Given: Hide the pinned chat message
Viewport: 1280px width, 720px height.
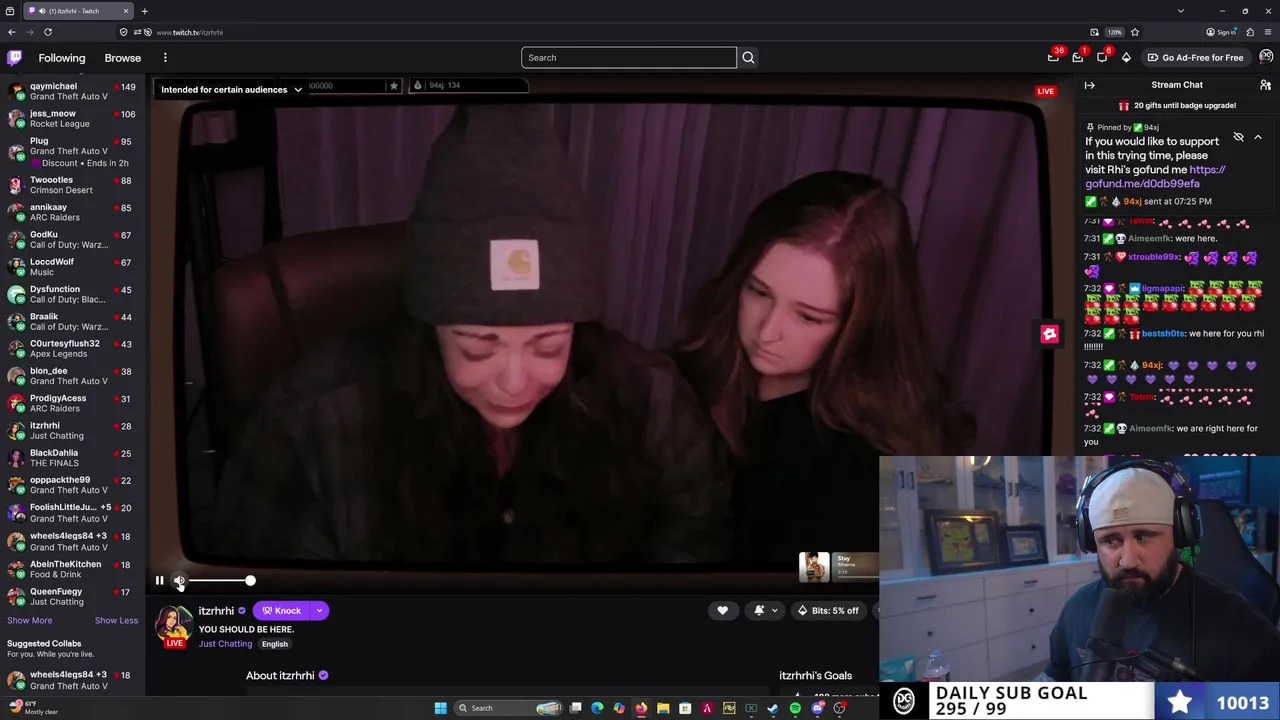Looking at the screenshot, I should pos(1238,137).
